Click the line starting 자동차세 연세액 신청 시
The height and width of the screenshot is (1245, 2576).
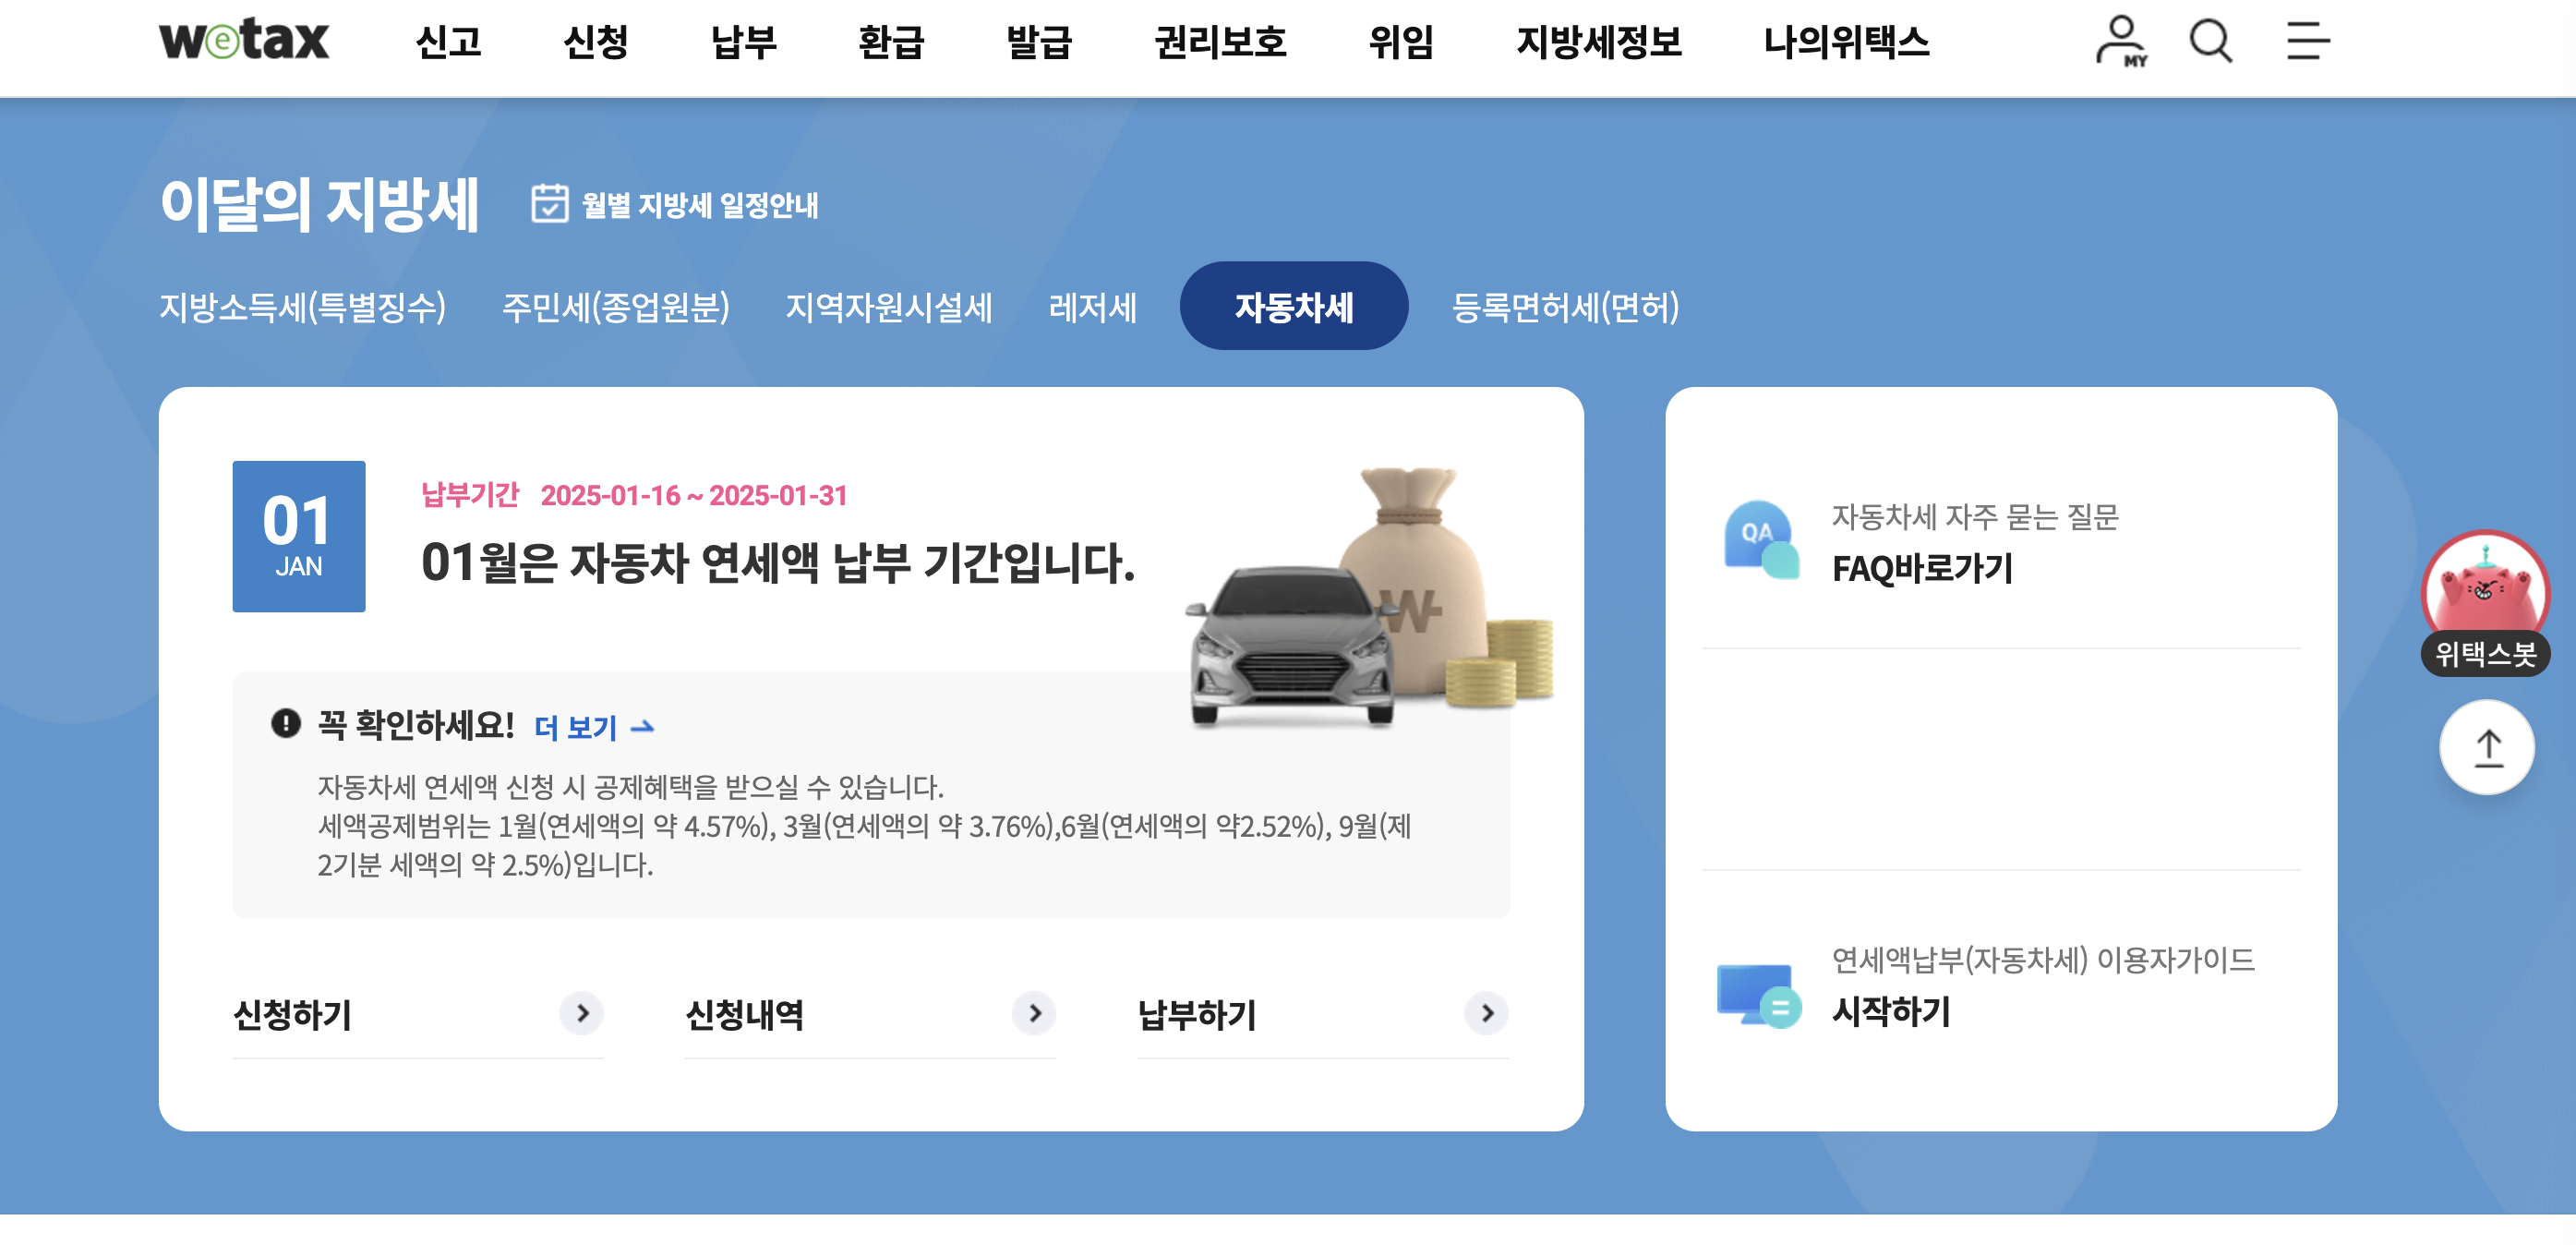coord(630,787)
